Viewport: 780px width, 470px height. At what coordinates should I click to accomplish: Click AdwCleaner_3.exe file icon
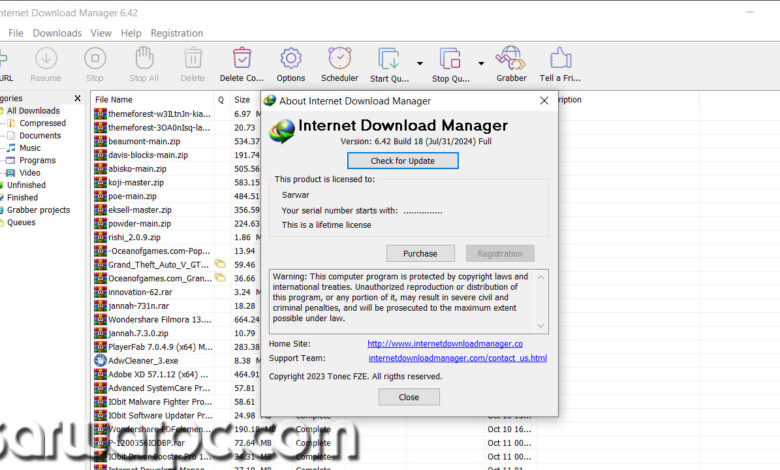click(100, 360)
